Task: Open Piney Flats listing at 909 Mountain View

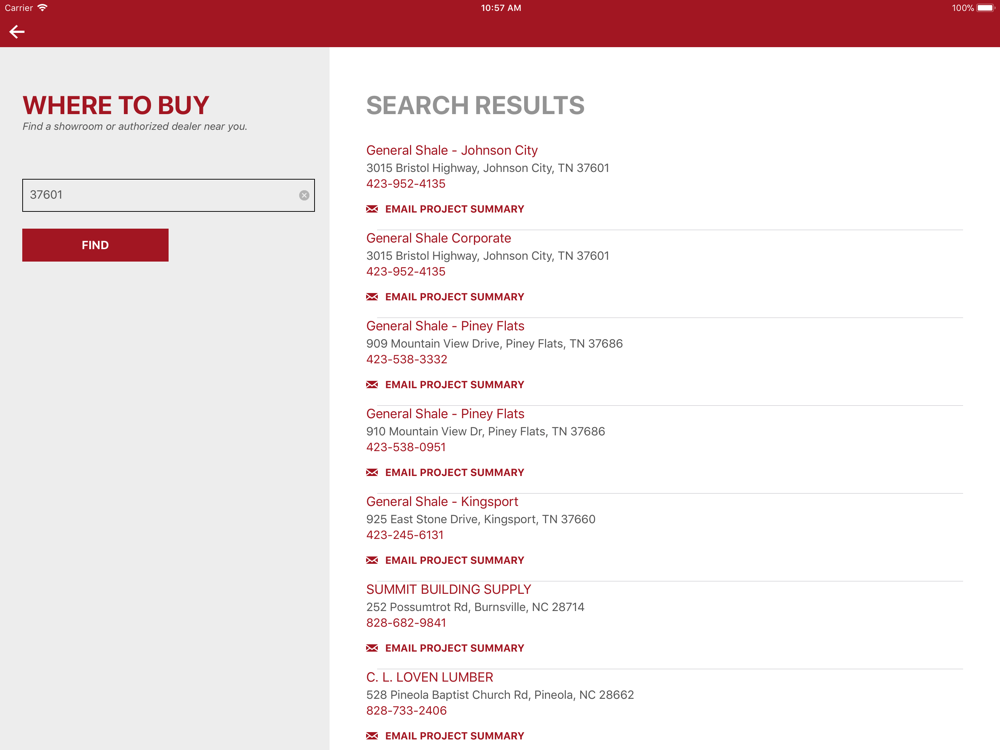Action: (445, 326)
